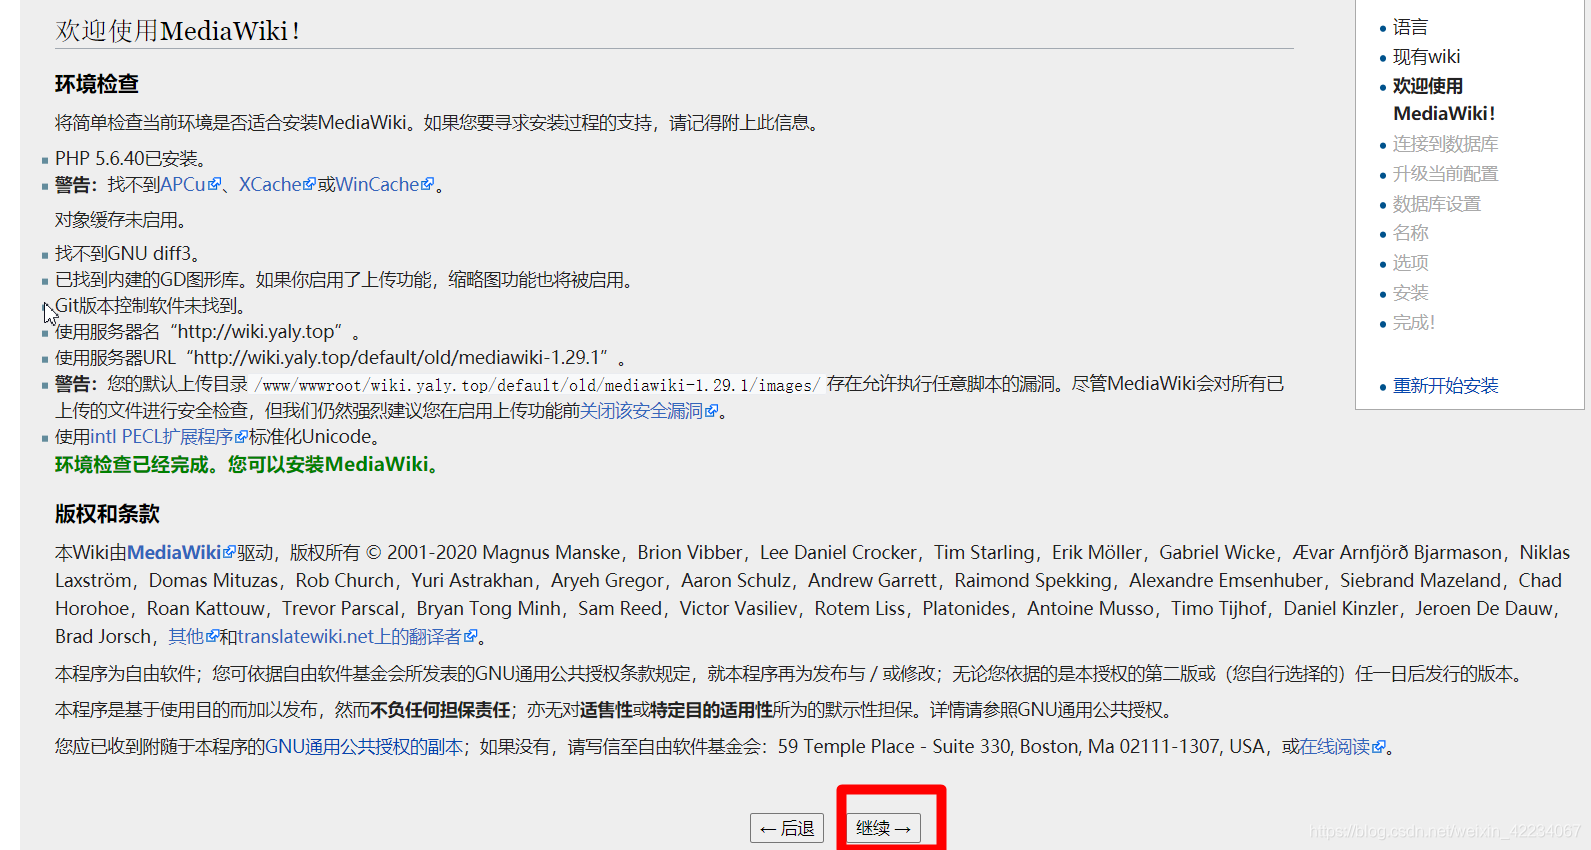Click the 欢迎使用MediaWiki! page title
Image resolution: width=1591 pixels, height=850 pixels.
(x=178, y=31)
